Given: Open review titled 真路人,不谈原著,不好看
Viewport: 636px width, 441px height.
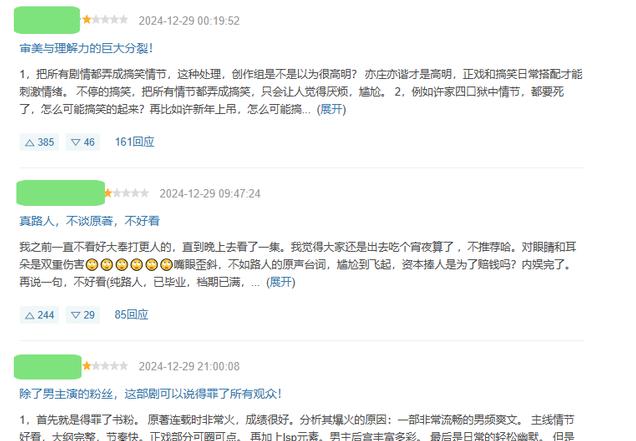Looking at the screenshot, I should 90,221.
